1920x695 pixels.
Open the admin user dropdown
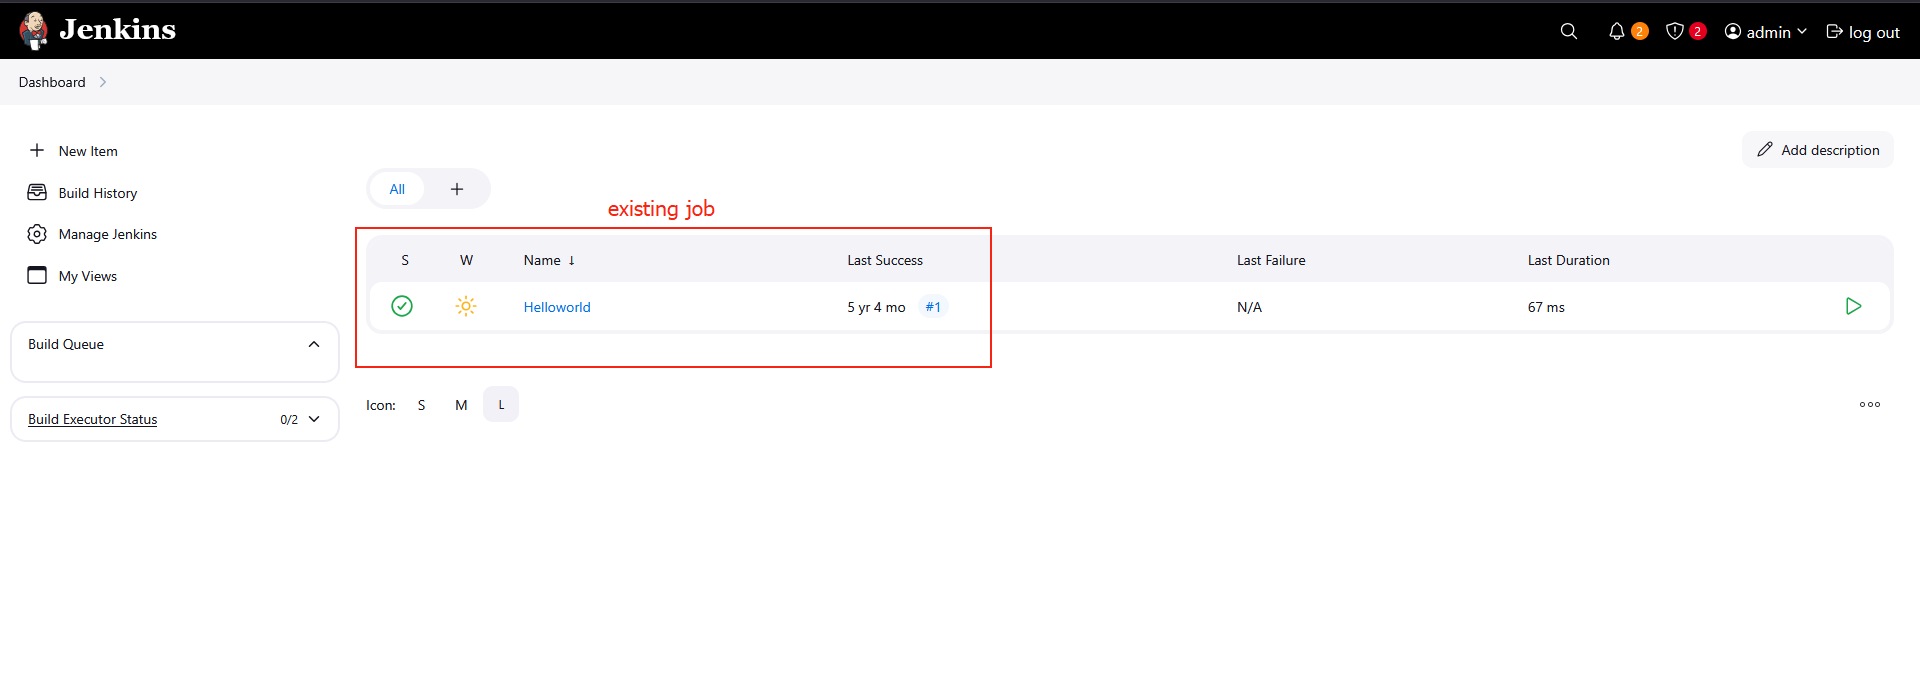1766,32
